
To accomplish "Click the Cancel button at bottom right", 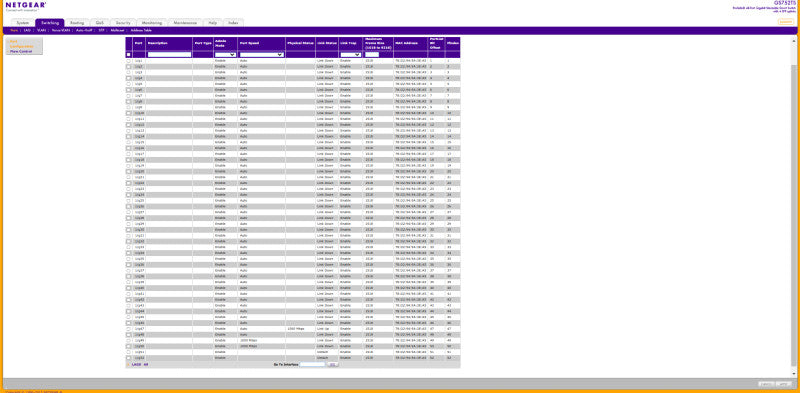I will (x=766, y=384).
